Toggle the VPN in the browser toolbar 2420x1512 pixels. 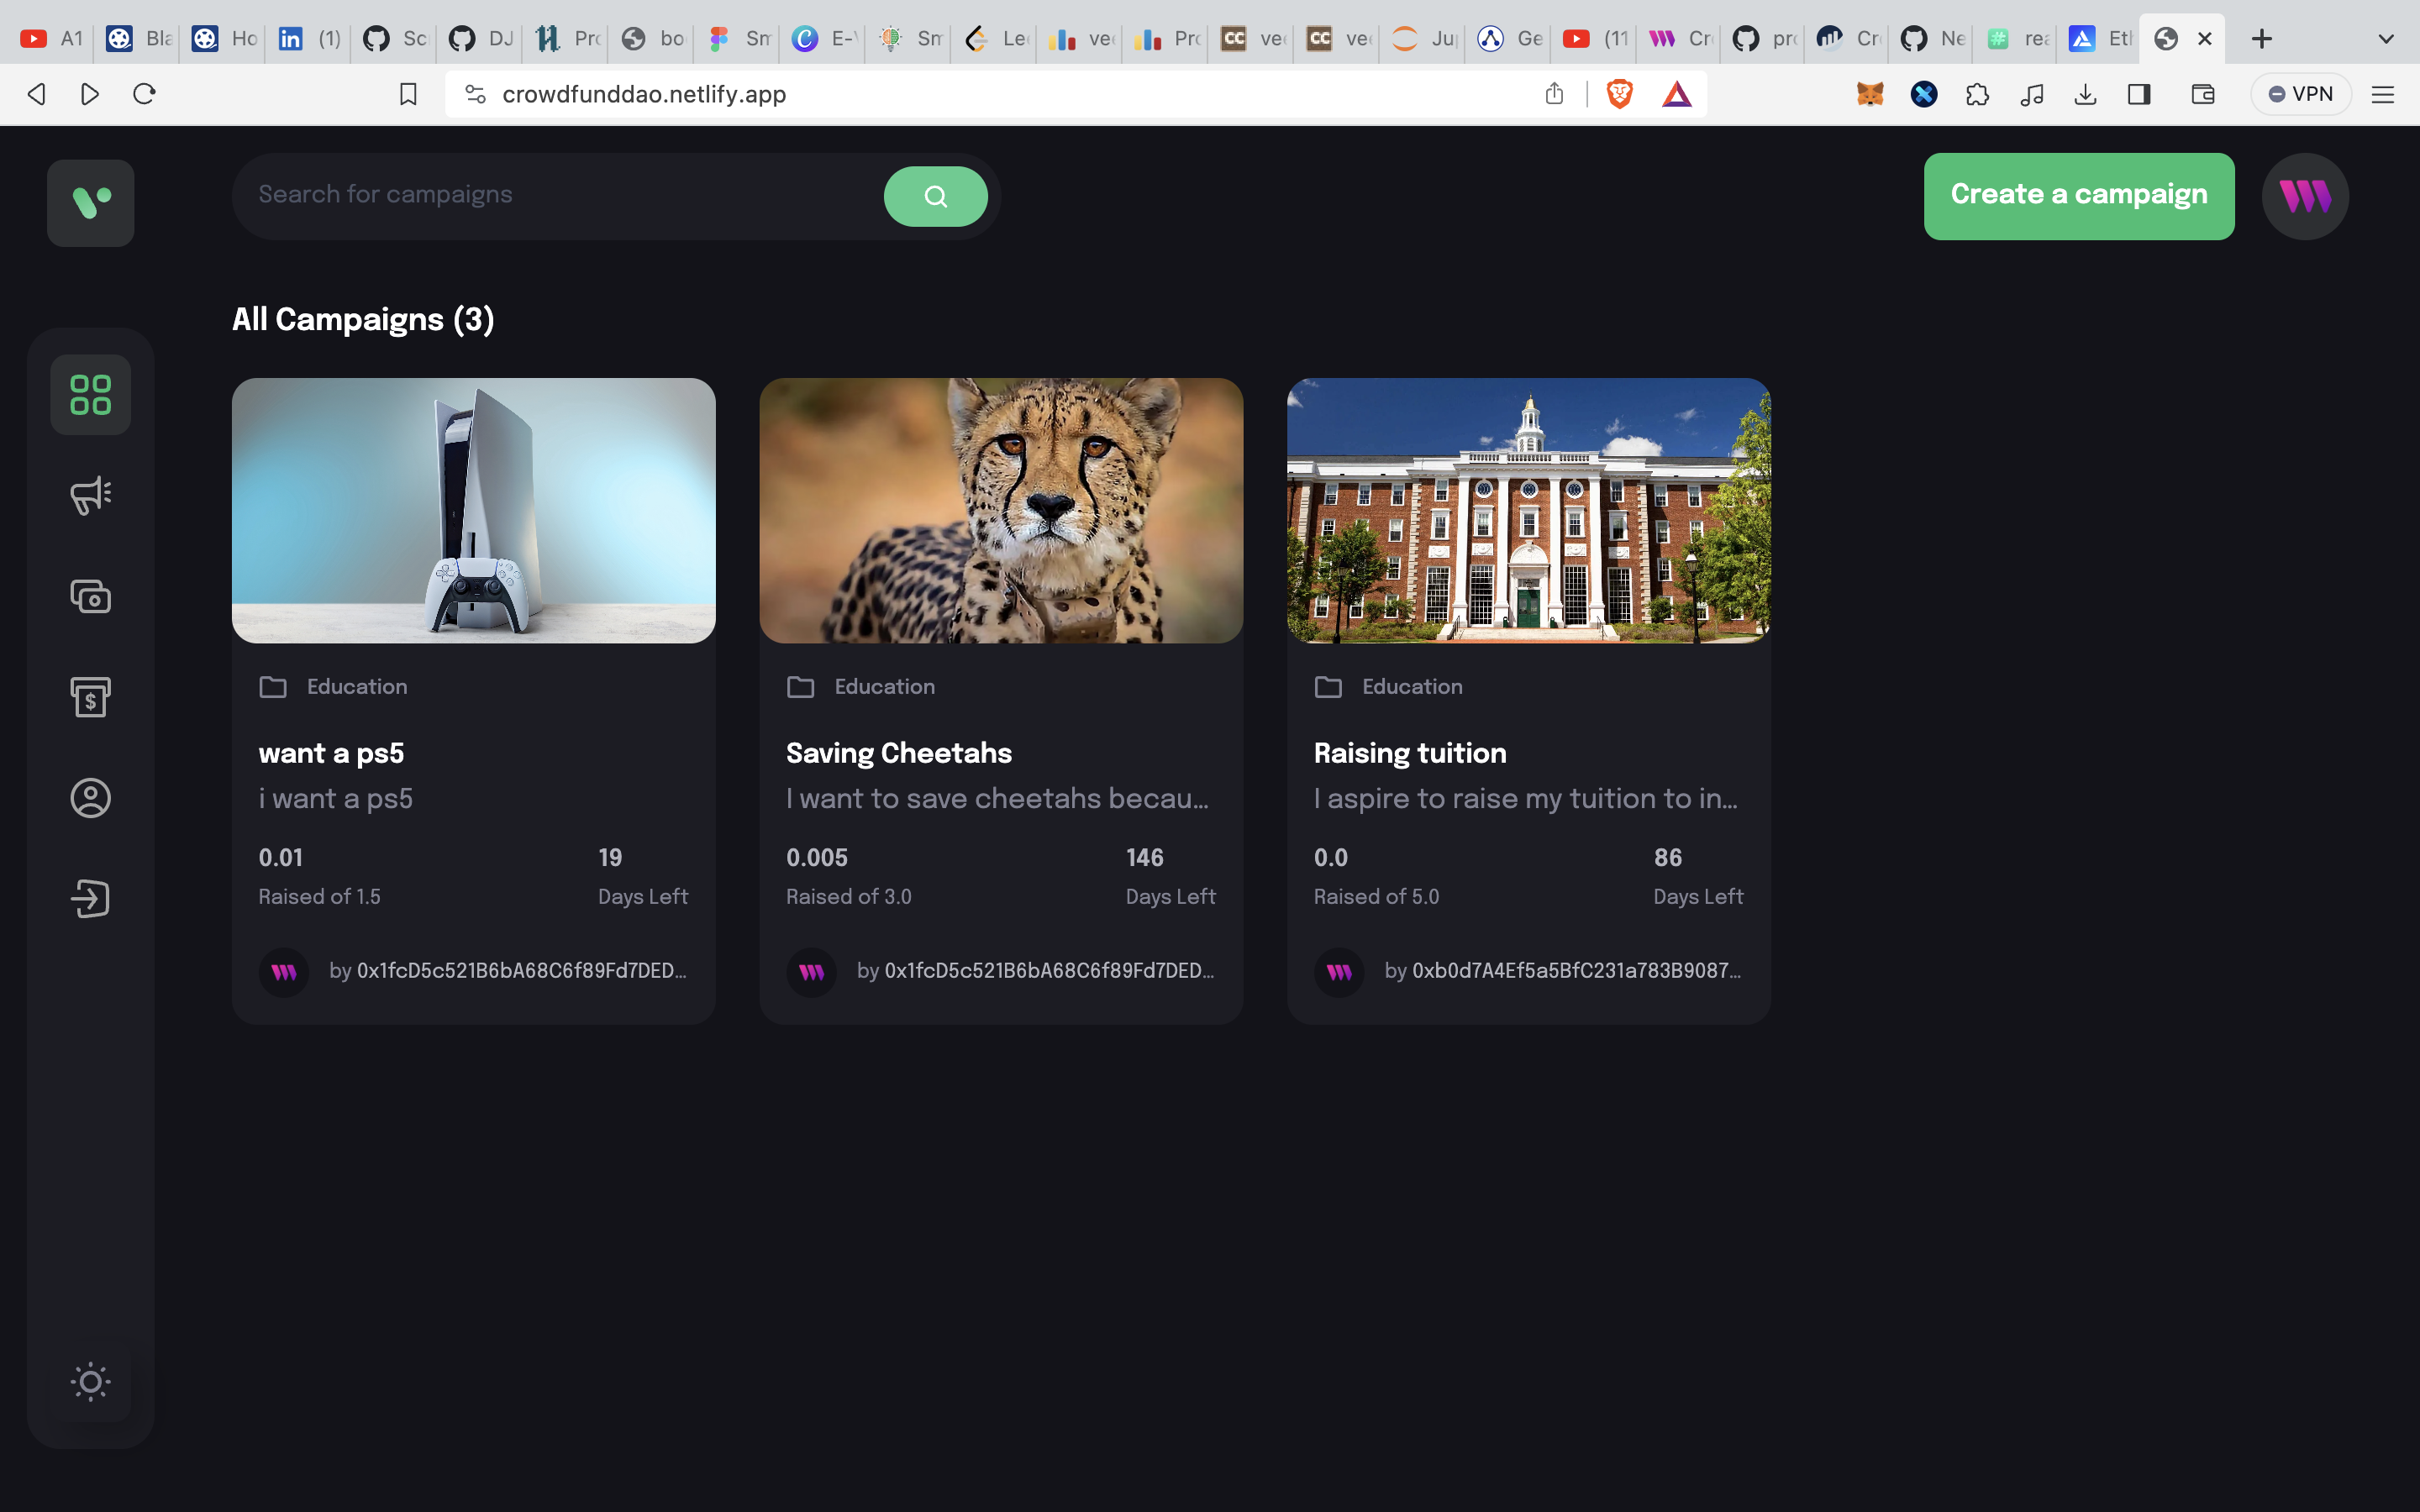2299,93
